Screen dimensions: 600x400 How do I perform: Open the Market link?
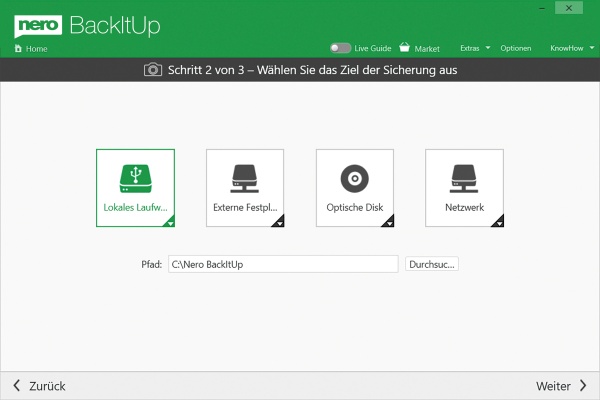coord(427,49)
